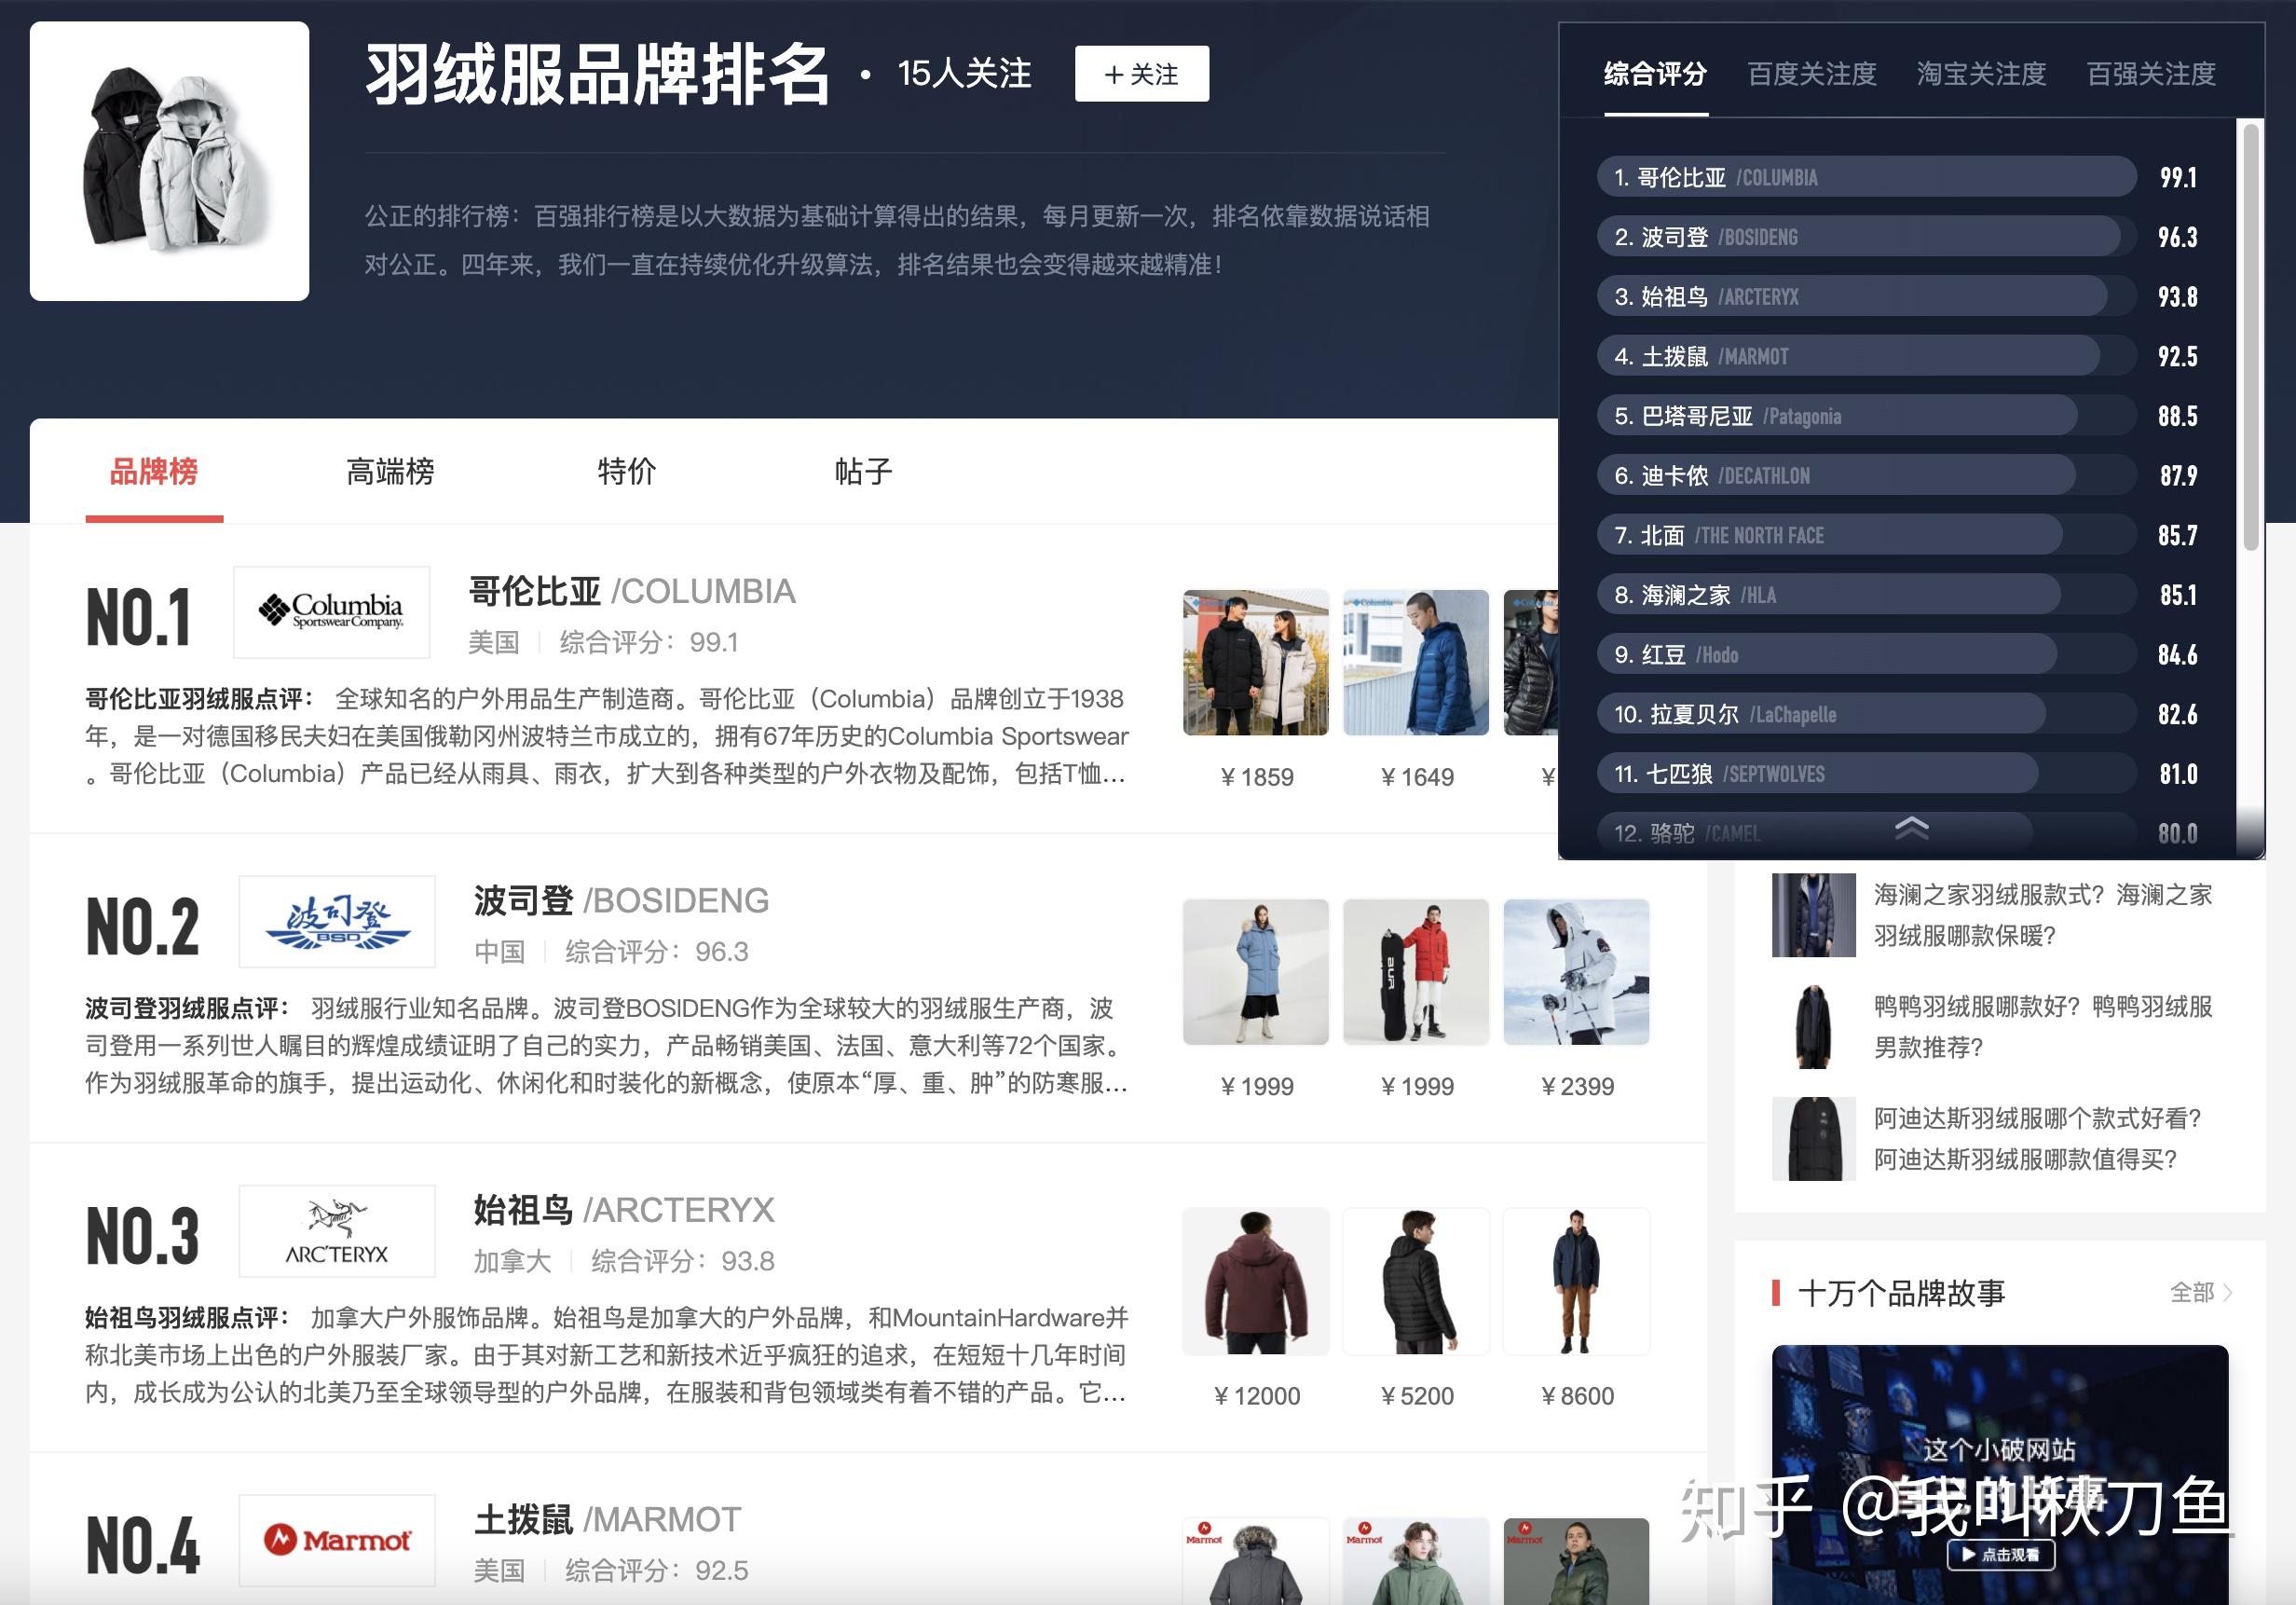View the Bosideng ¥2399 ski jacket image
Viewport: 2296px width, 1605px height.
click(1576, 972)
